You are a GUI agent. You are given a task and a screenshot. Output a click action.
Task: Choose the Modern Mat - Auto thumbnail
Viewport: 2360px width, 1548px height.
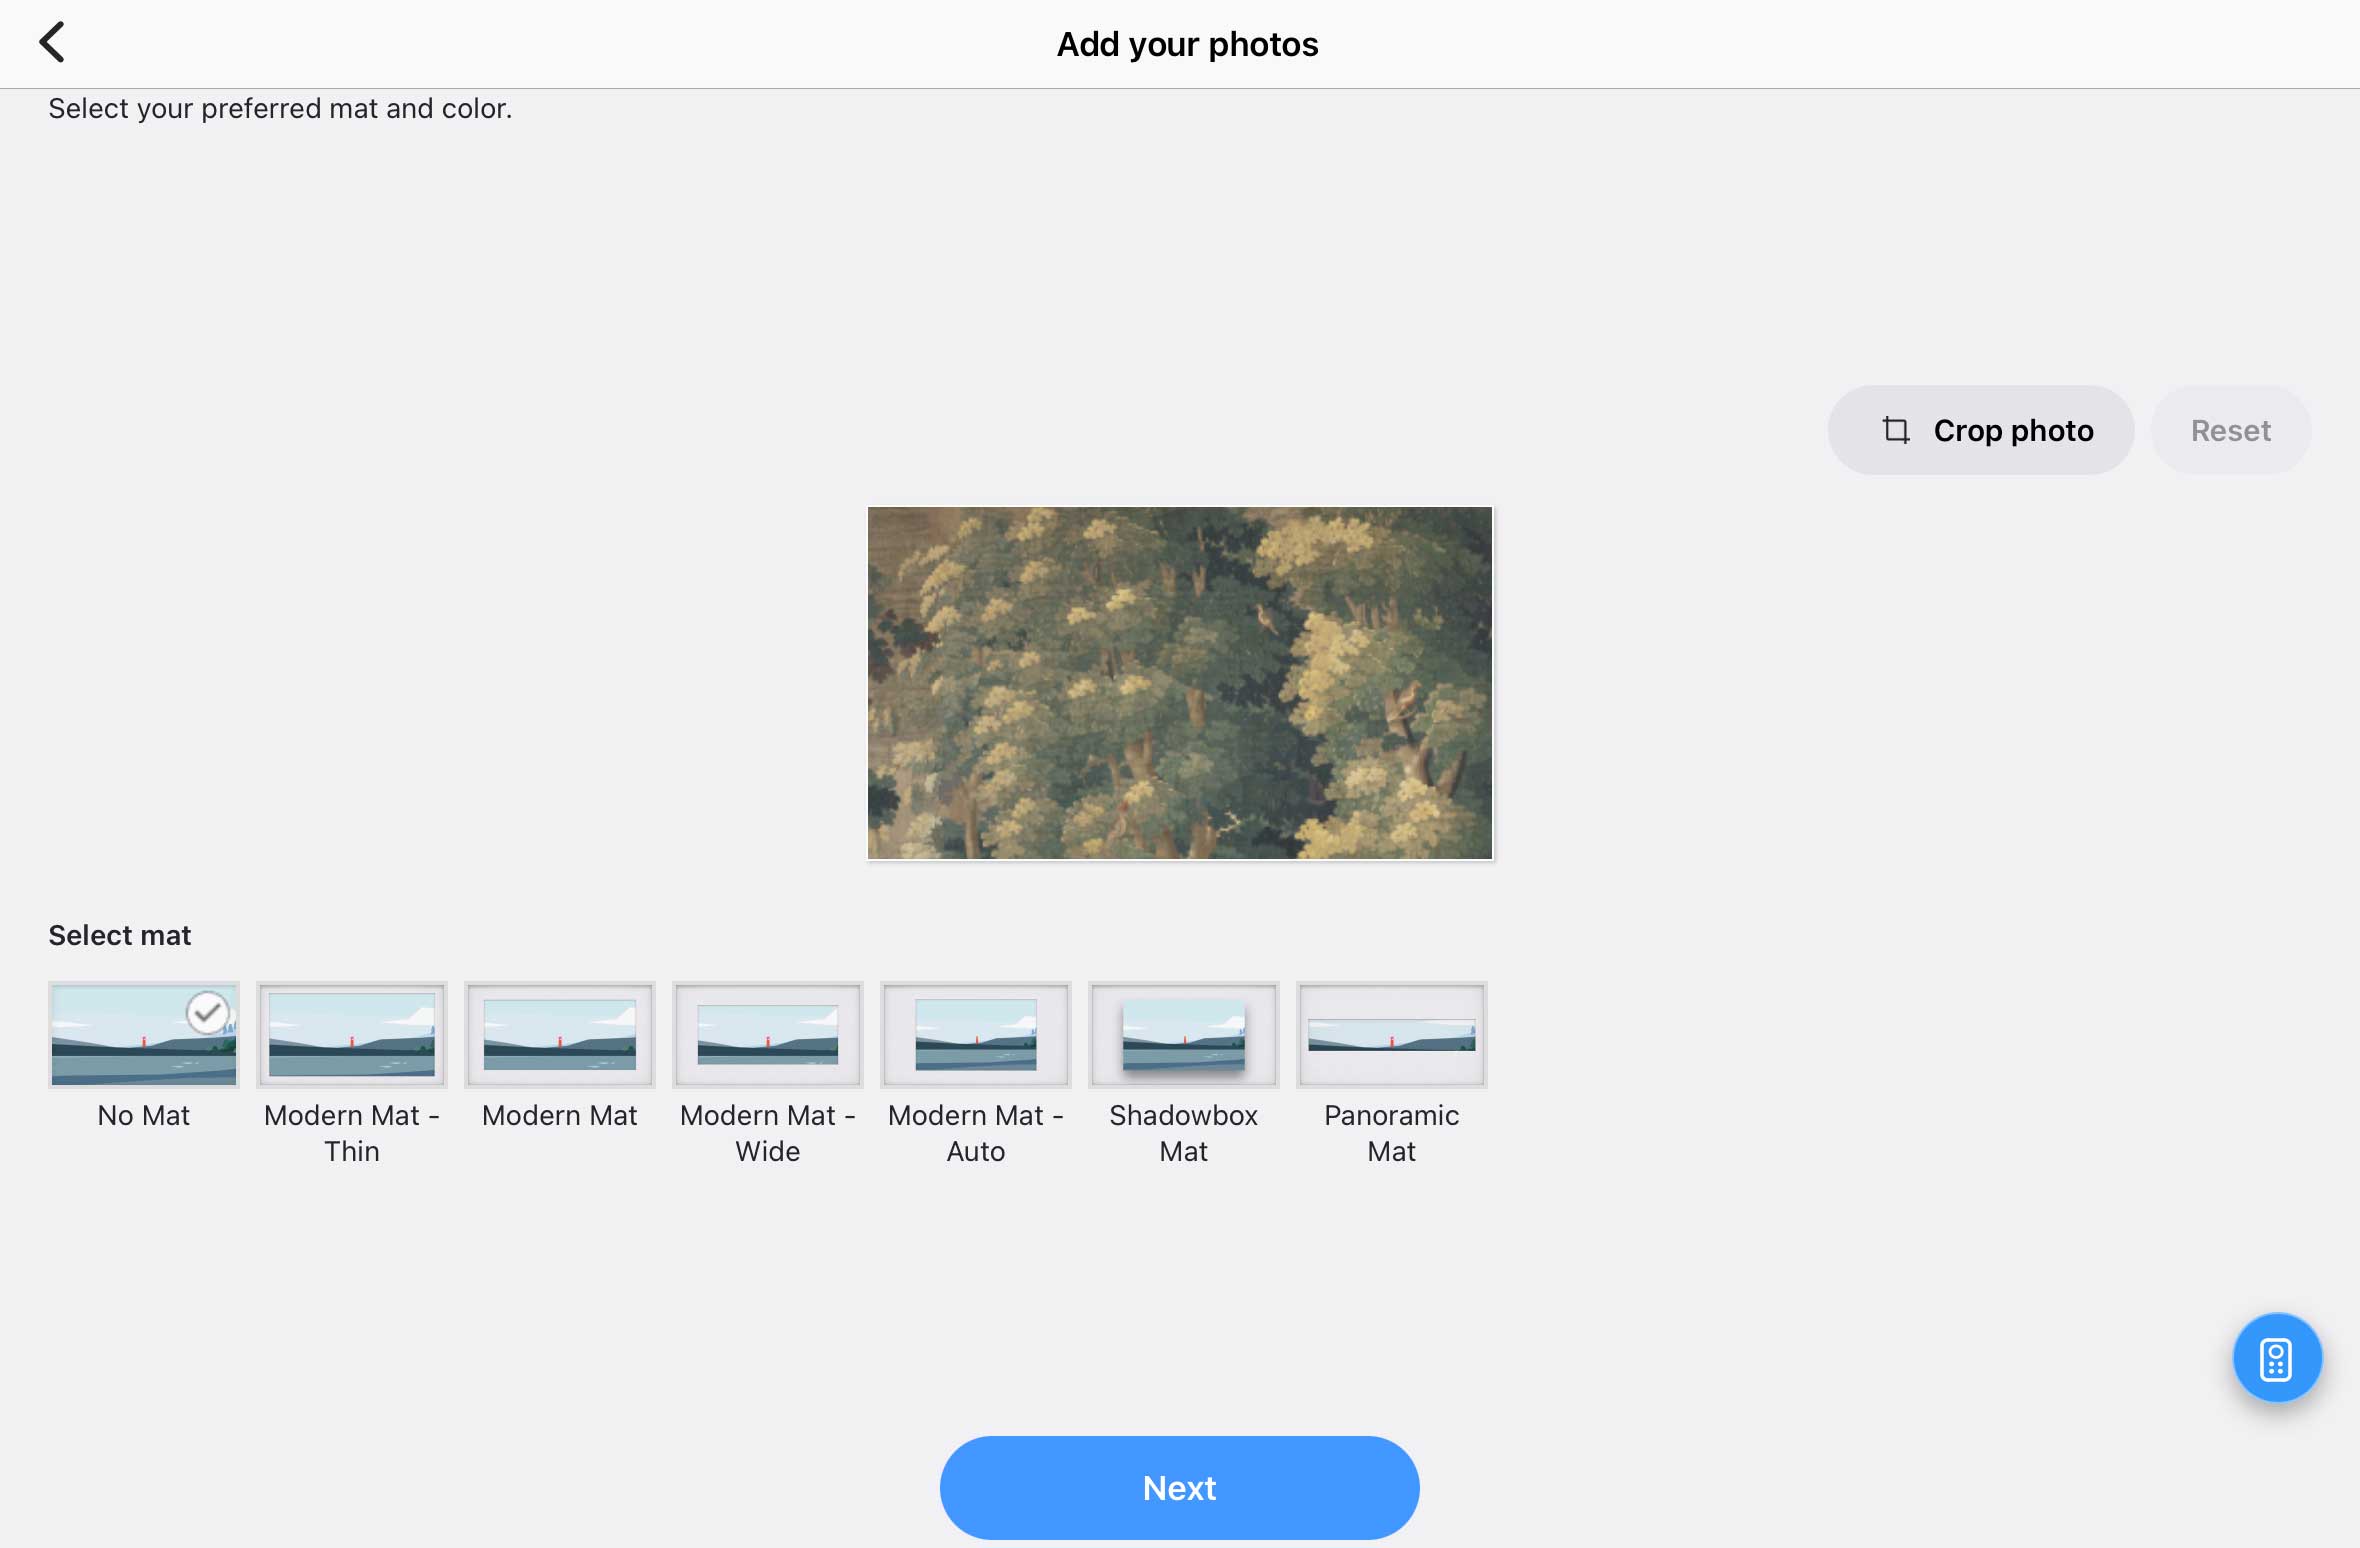(x=976, y=1035)
